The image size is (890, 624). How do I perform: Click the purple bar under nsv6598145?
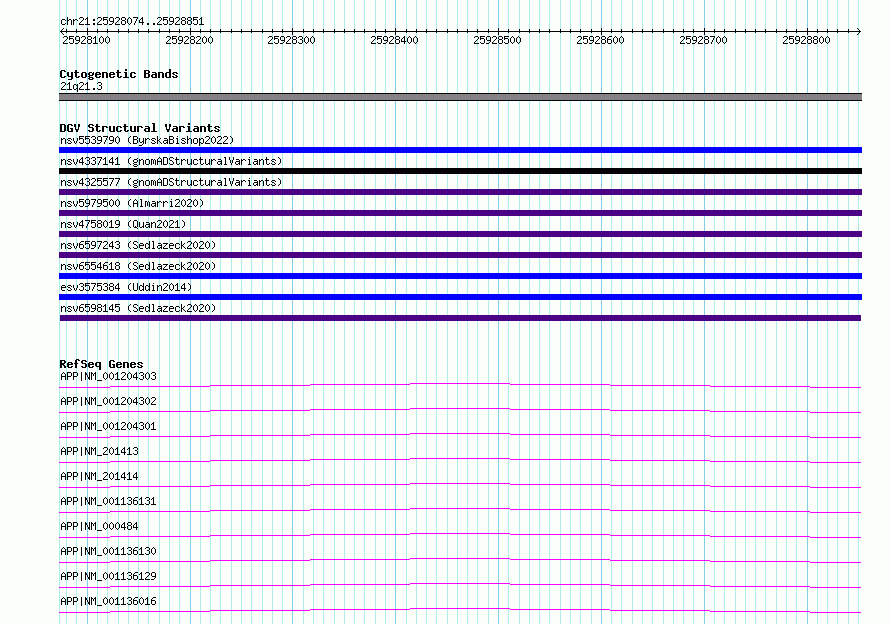pyautogui.click(x=460, y=318)
